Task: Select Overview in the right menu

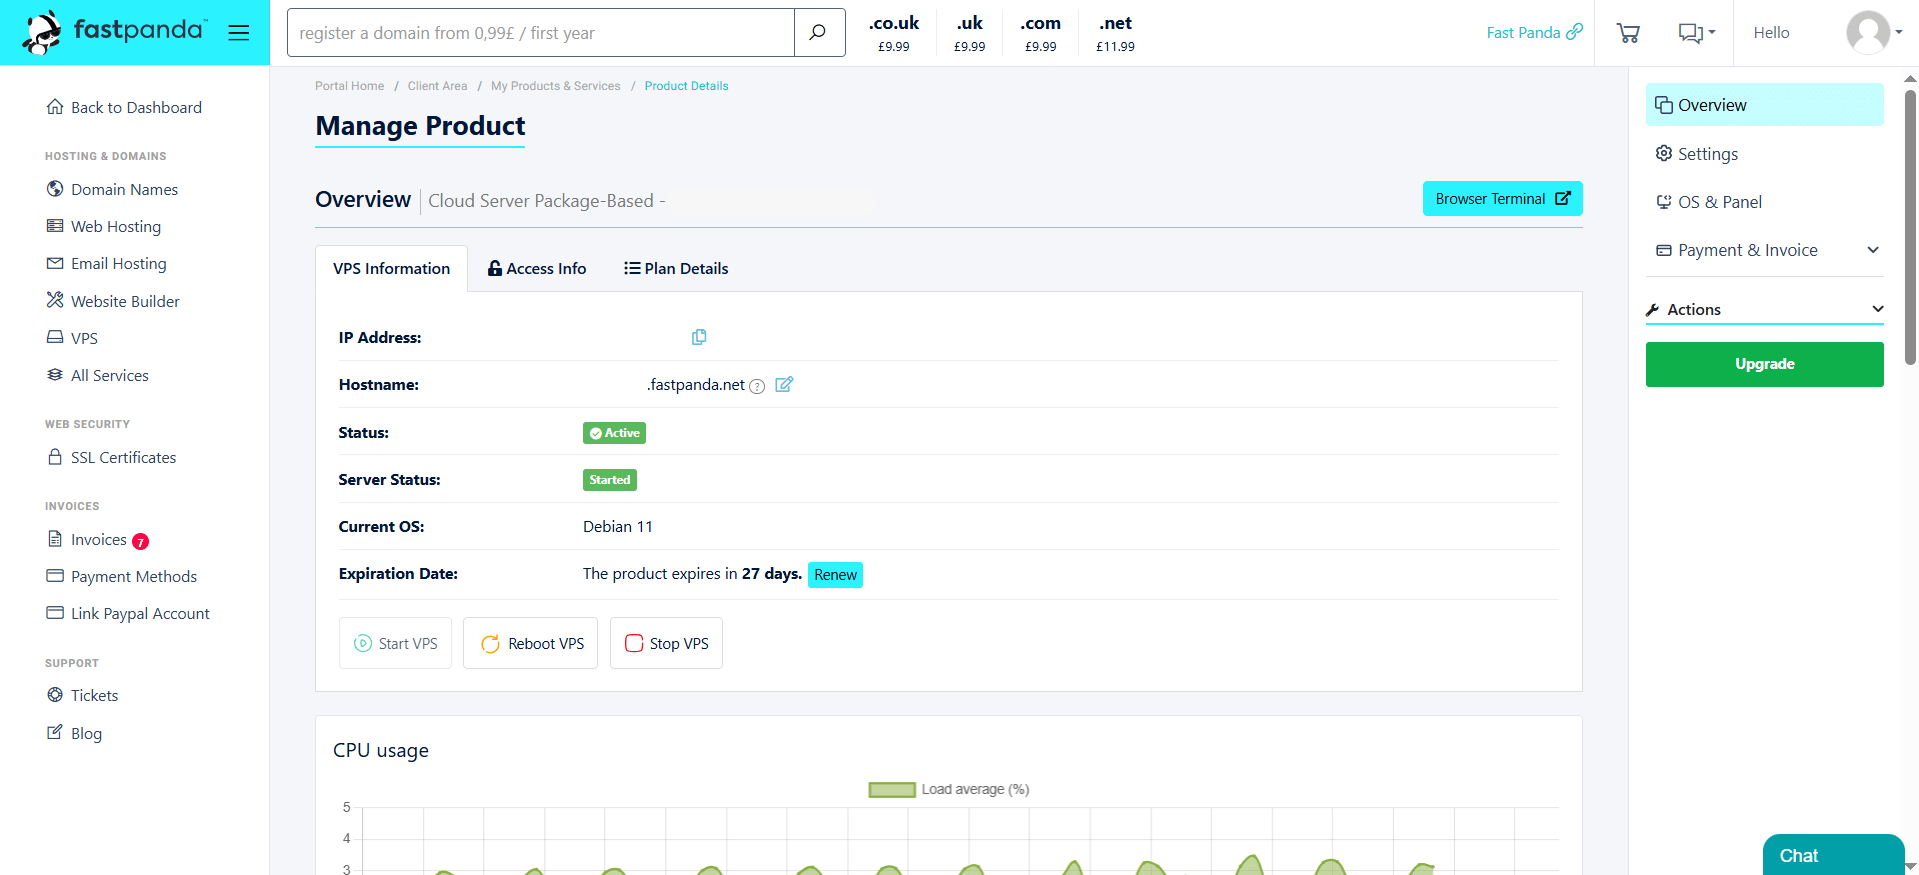Action: tap(1764, 105)
